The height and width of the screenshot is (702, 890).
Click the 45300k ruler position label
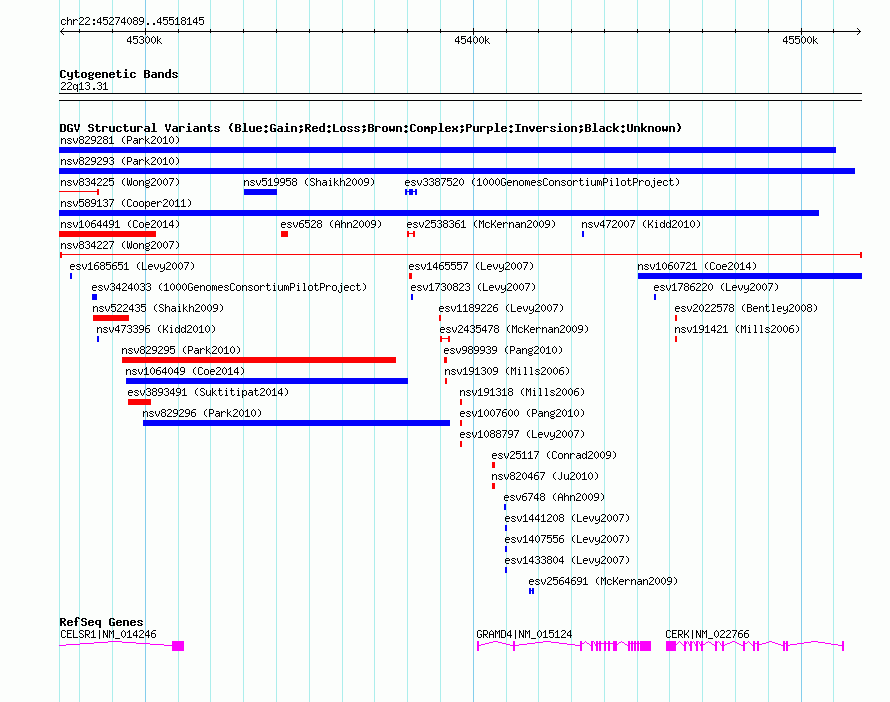[144, 40]
